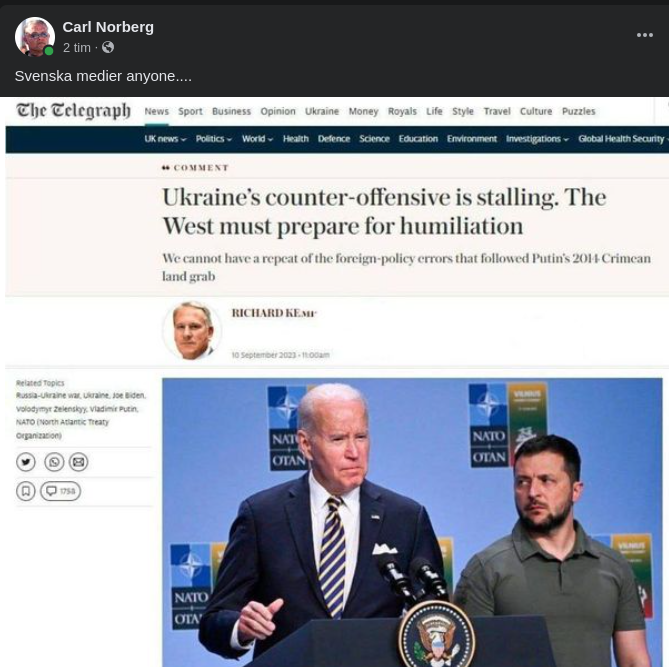Share the article via Twitter icon
669x667 pixels.
pos(26,462)
